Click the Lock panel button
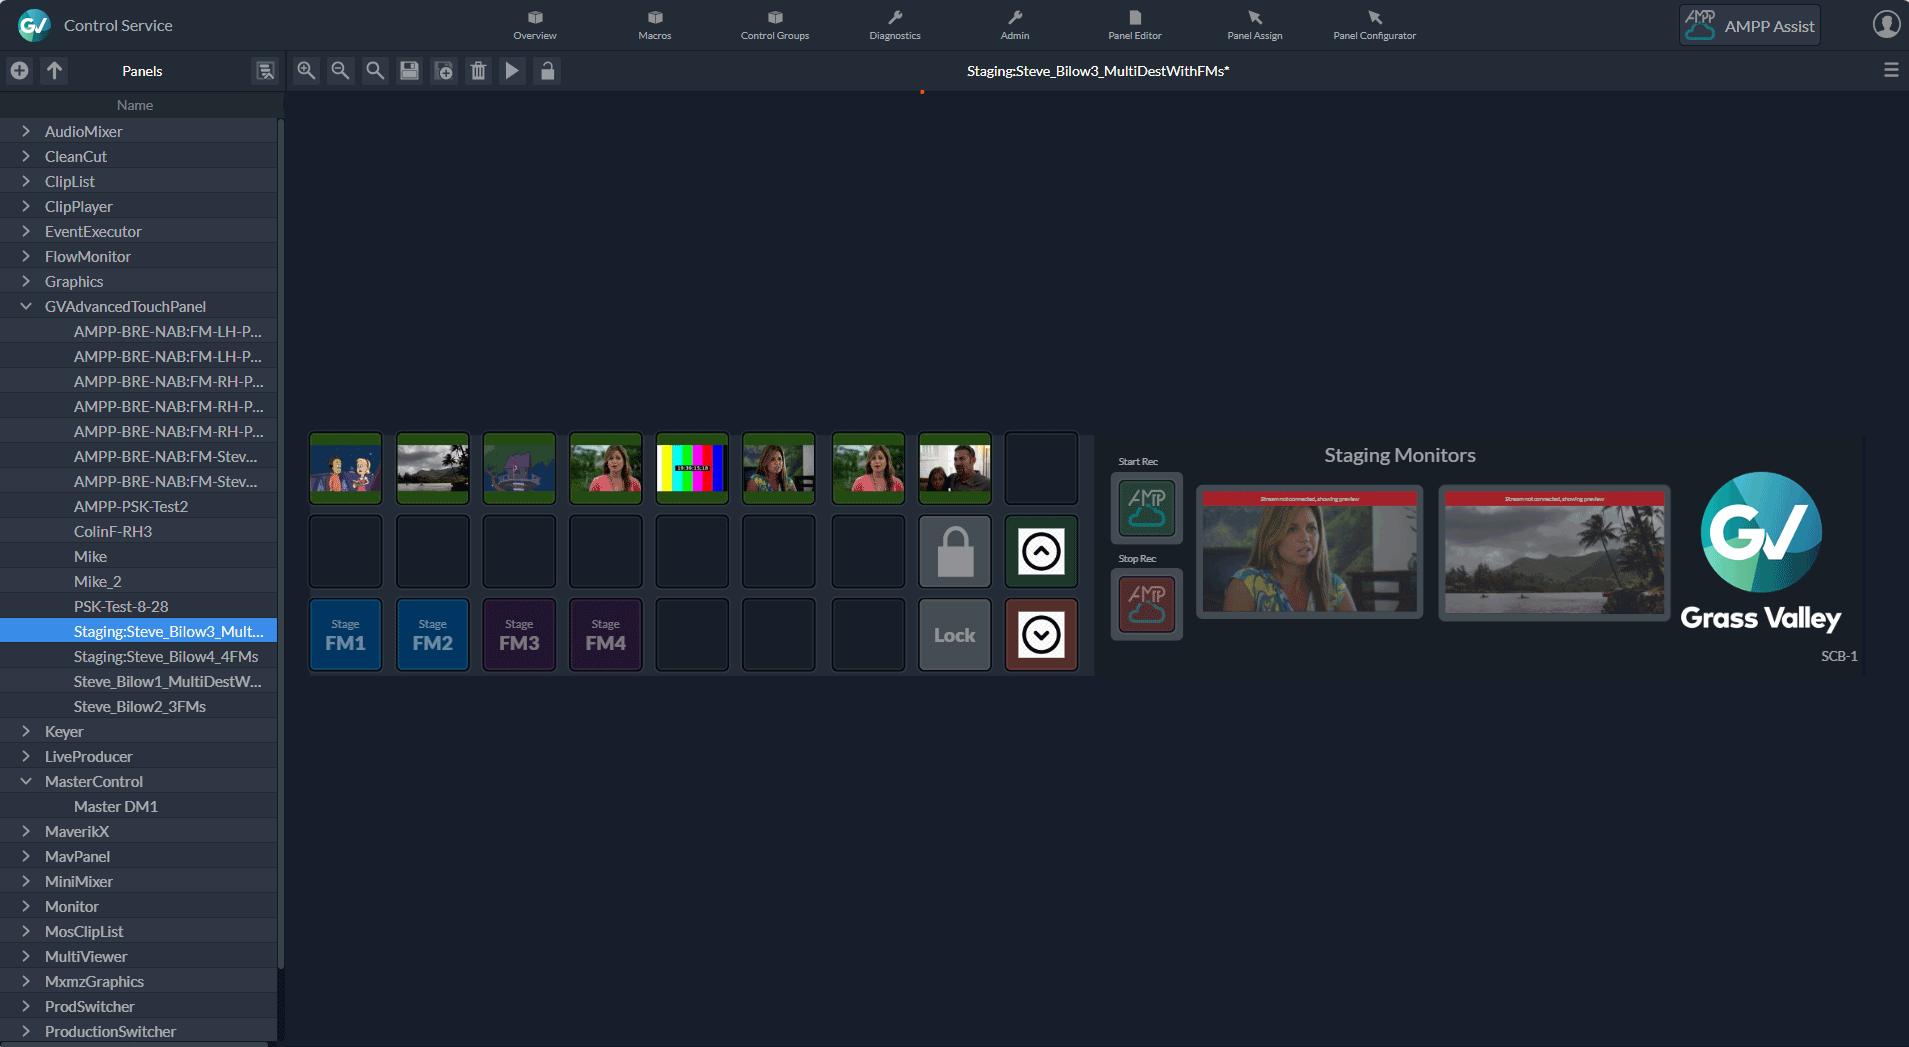Image resolution: width=1909 pixels, height=1047 pixels. pyautogui.click(x=955, y=635)
